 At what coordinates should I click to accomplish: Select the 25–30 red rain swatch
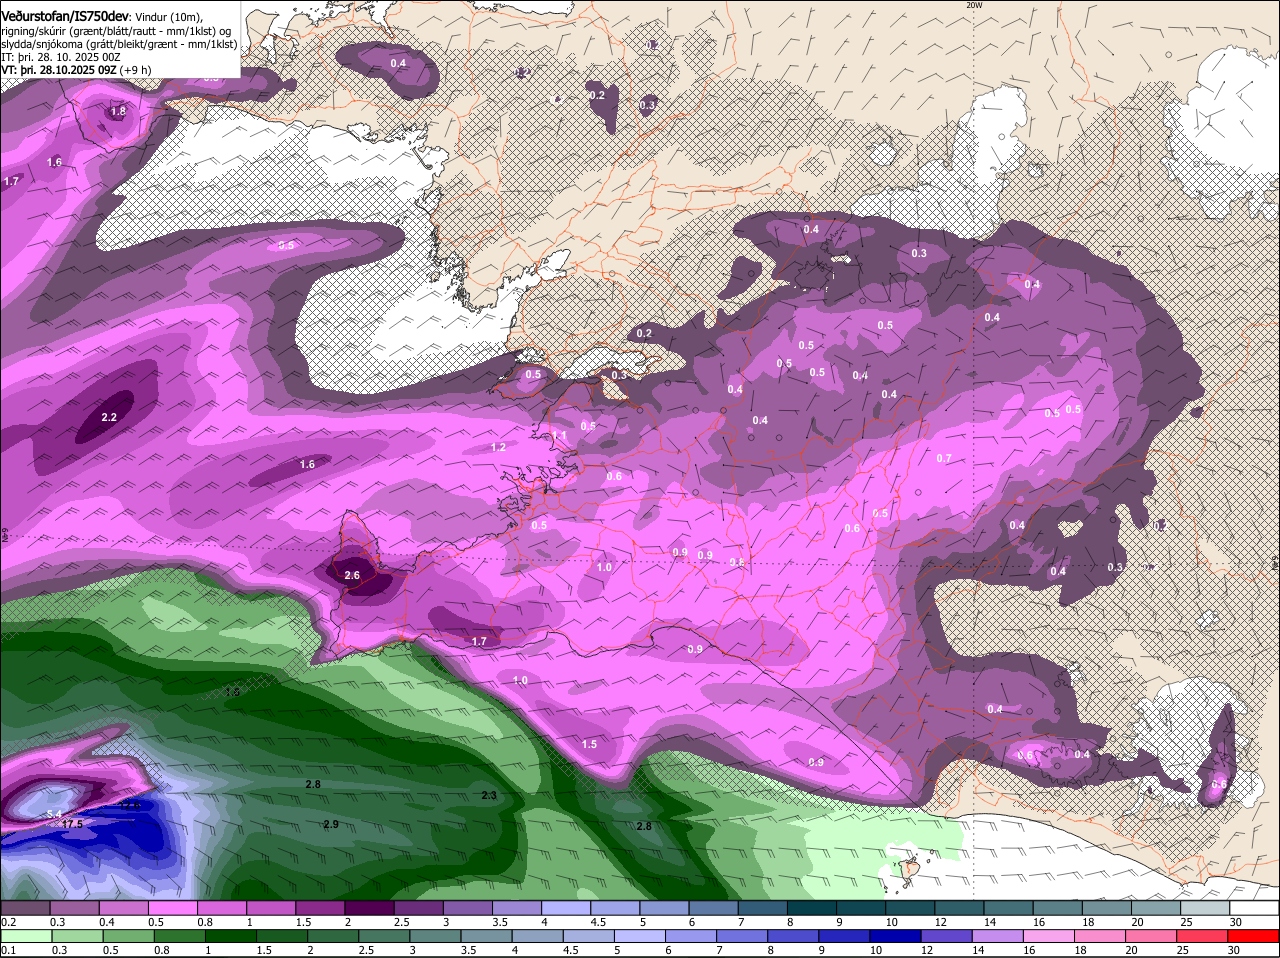[x=1204, y=936]
